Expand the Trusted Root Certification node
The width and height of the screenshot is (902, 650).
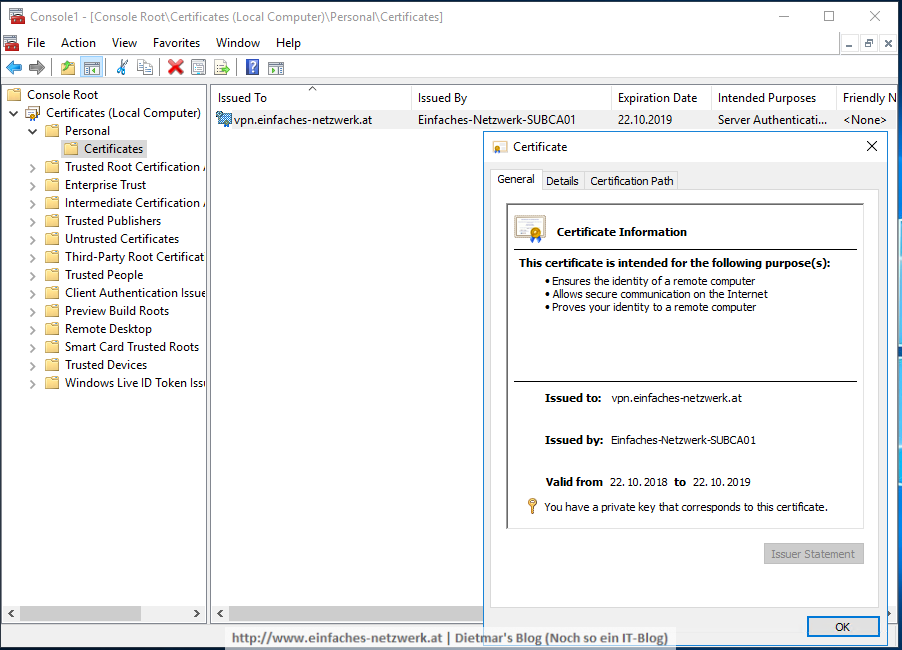pos(33,168)
